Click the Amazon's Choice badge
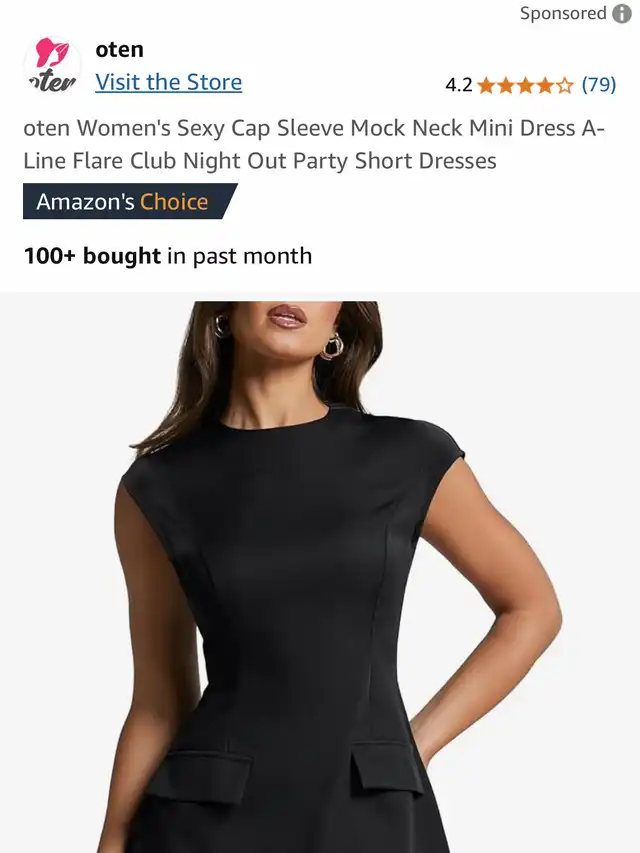Image resolution: width=640 pixels, height=853 pixels. tap(130, 201)
